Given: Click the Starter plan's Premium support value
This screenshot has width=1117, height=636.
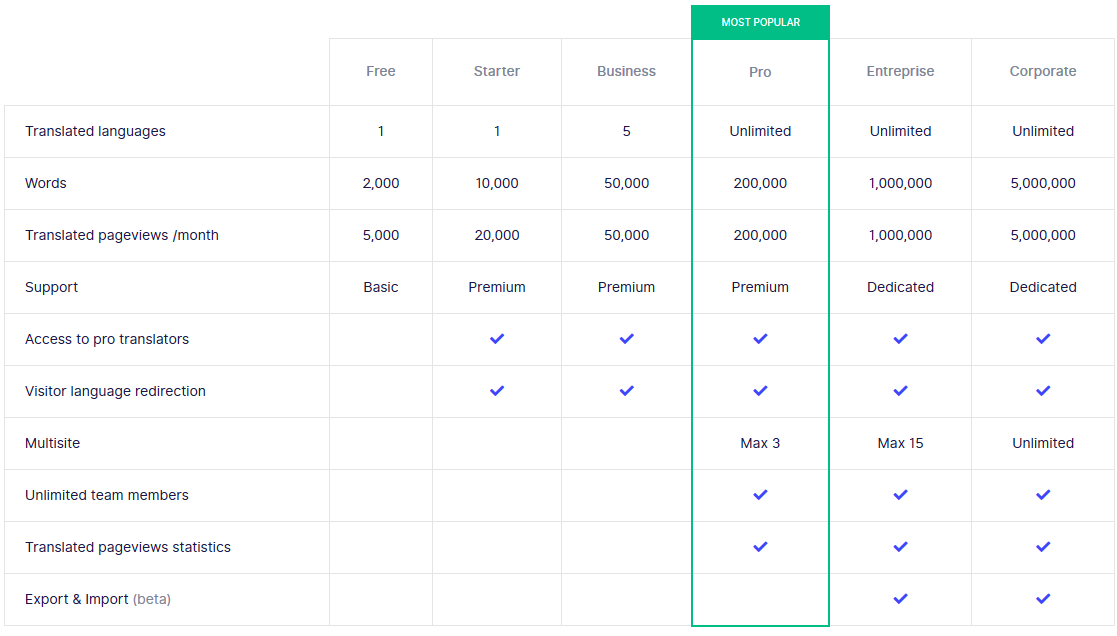Looking at the screenshot, I should 497,287.
